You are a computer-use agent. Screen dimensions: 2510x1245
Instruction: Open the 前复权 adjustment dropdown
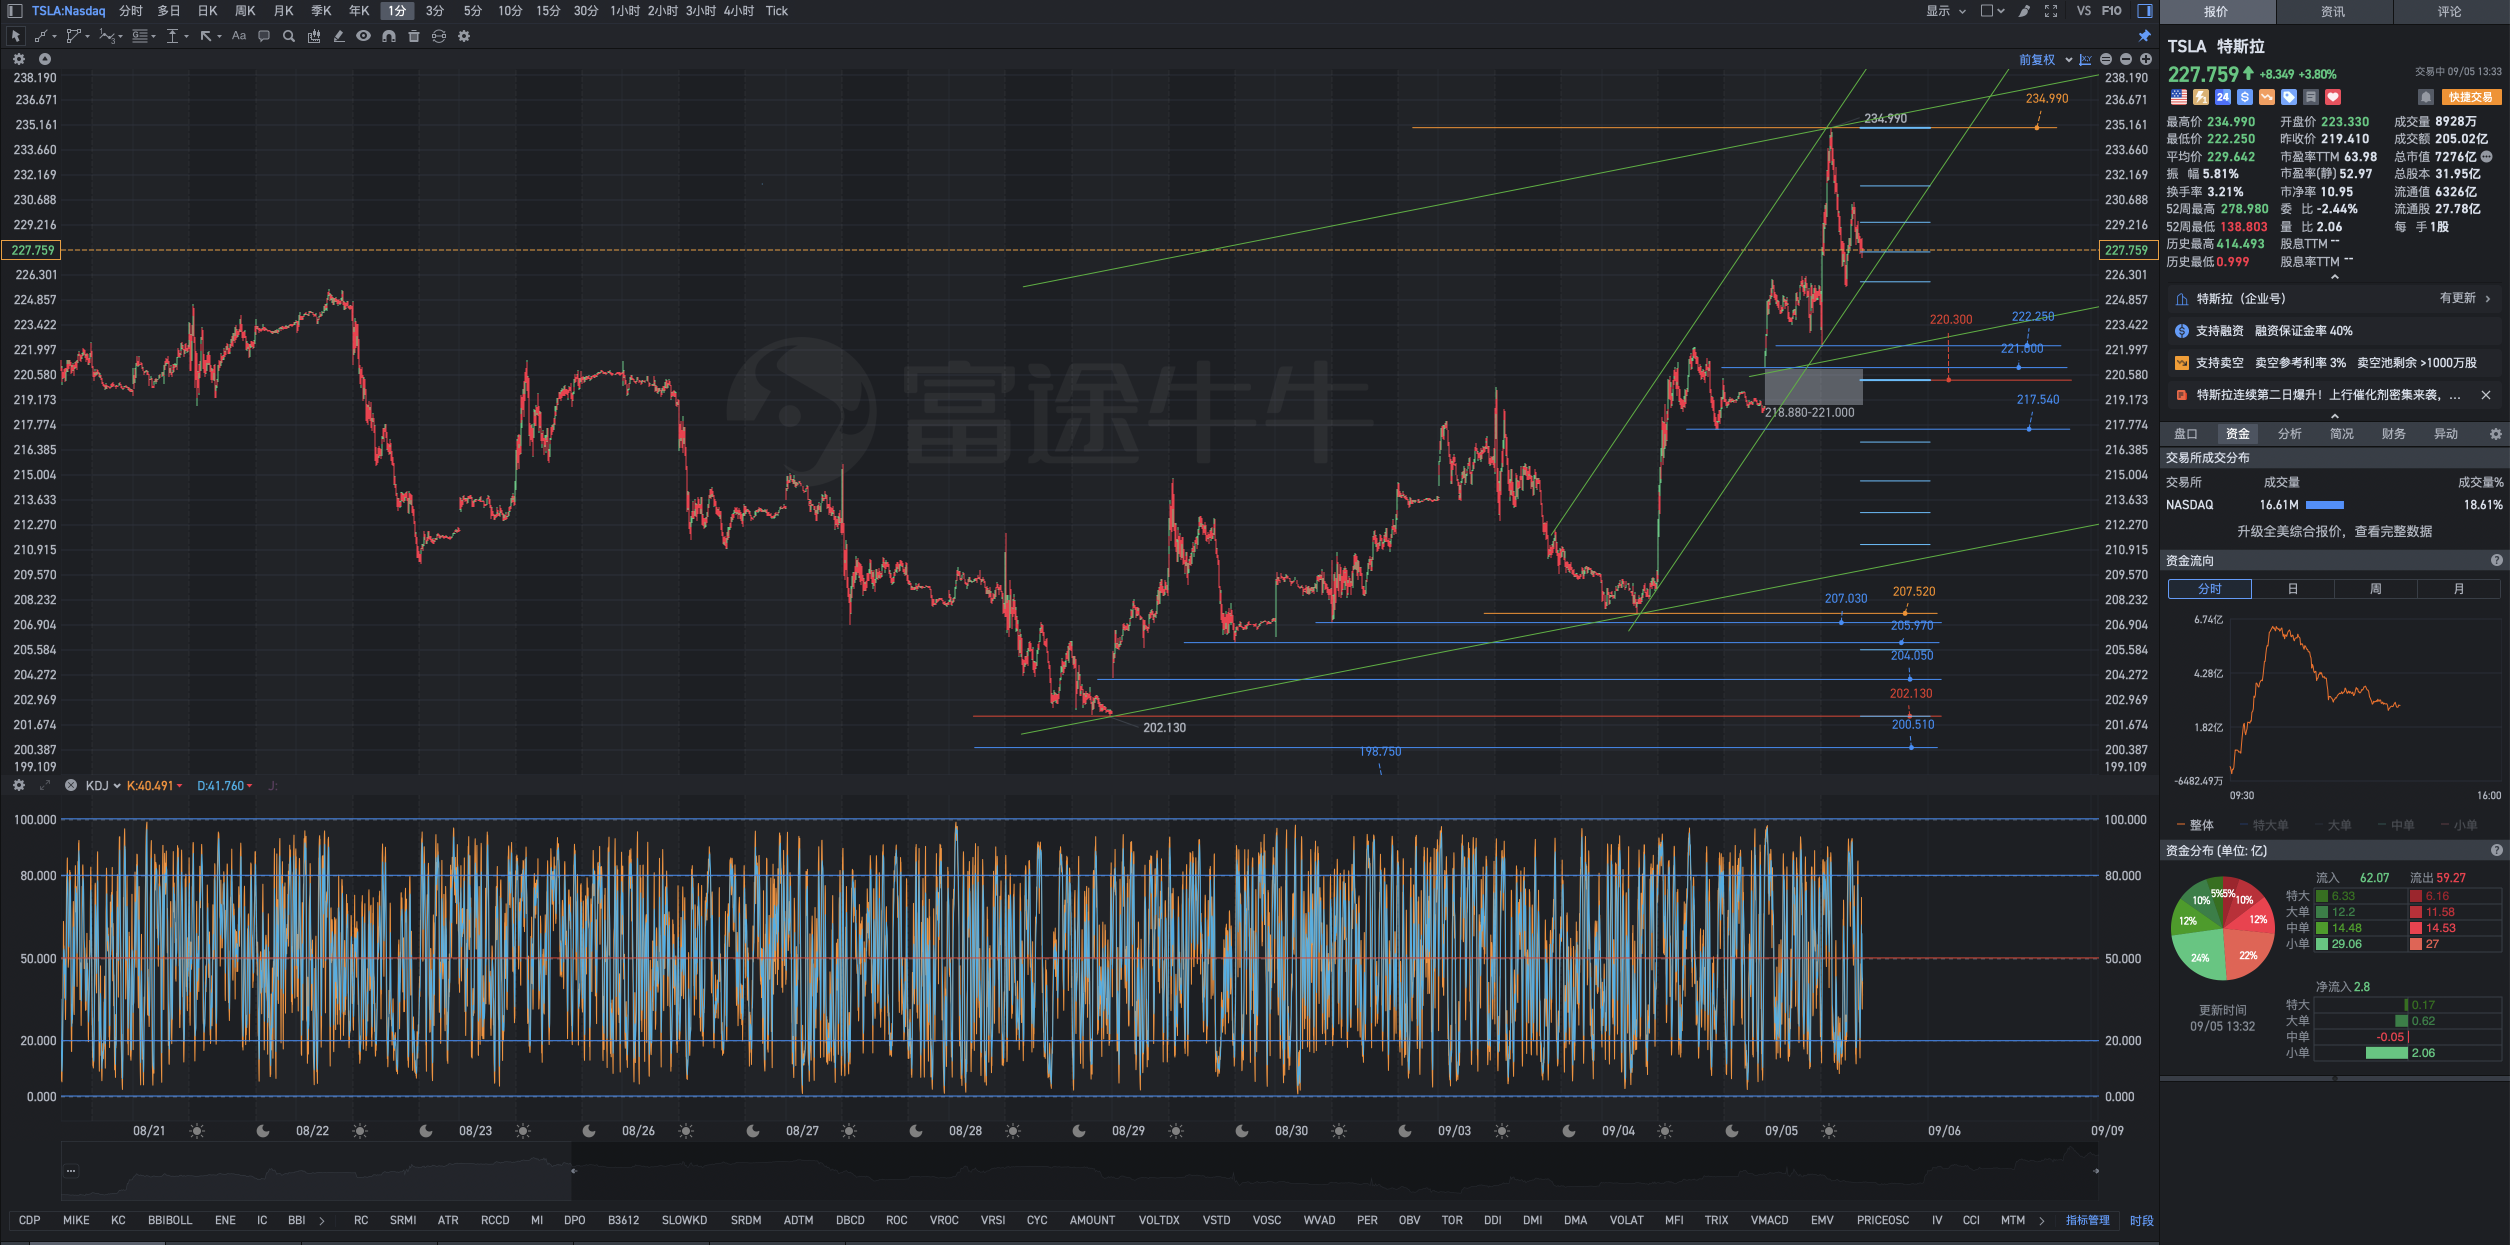click(2045, 60)
